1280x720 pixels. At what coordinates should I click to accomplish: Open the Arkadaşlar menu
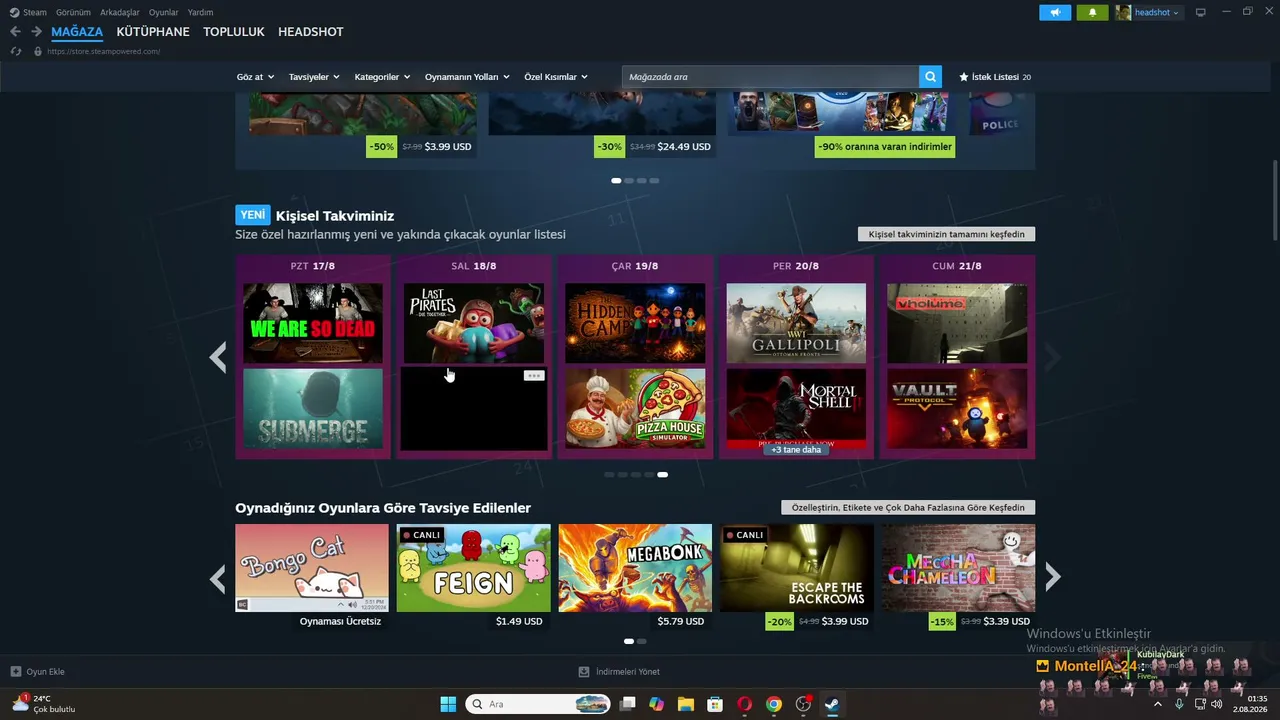click(120, 12)
